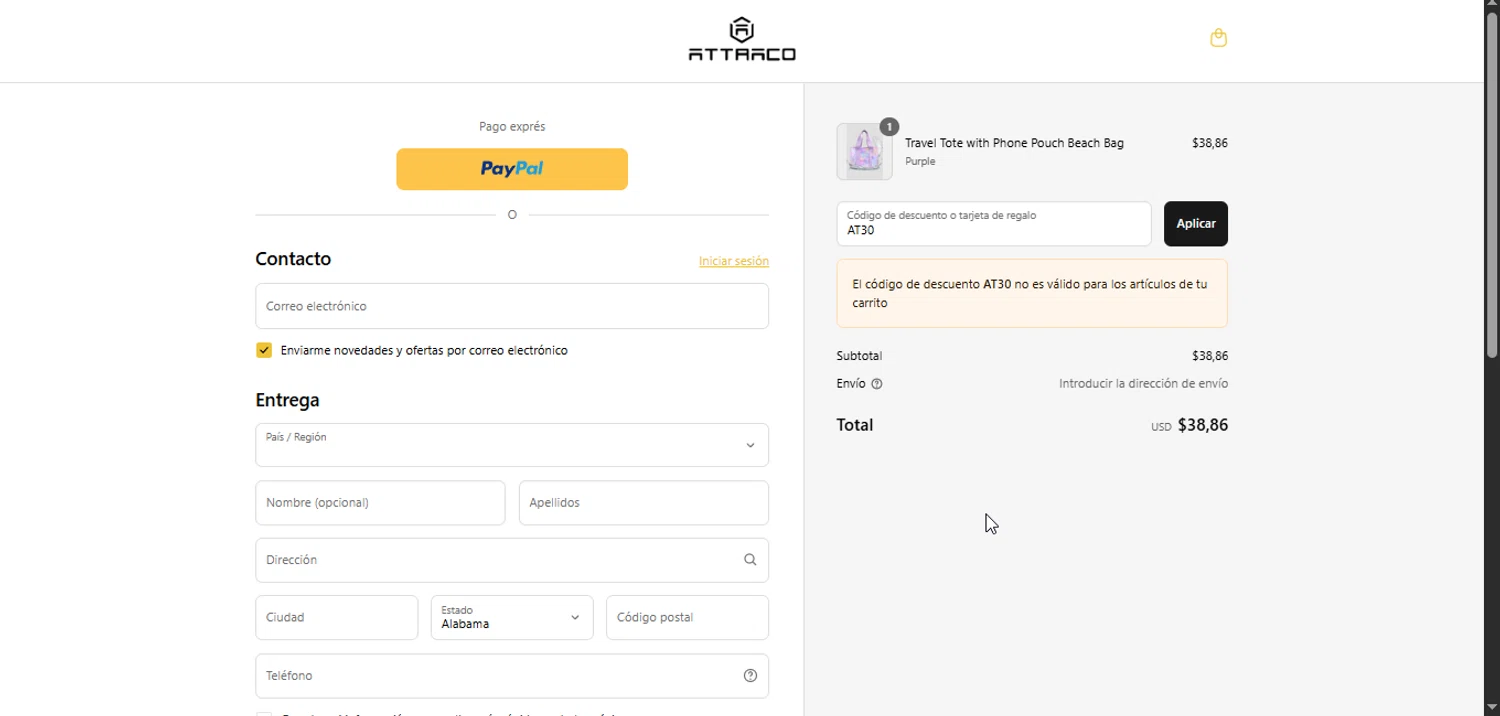This screenshot has height=716, width=1500.
Task: Click the Aplicar discount button
Action: (1196, 224)
